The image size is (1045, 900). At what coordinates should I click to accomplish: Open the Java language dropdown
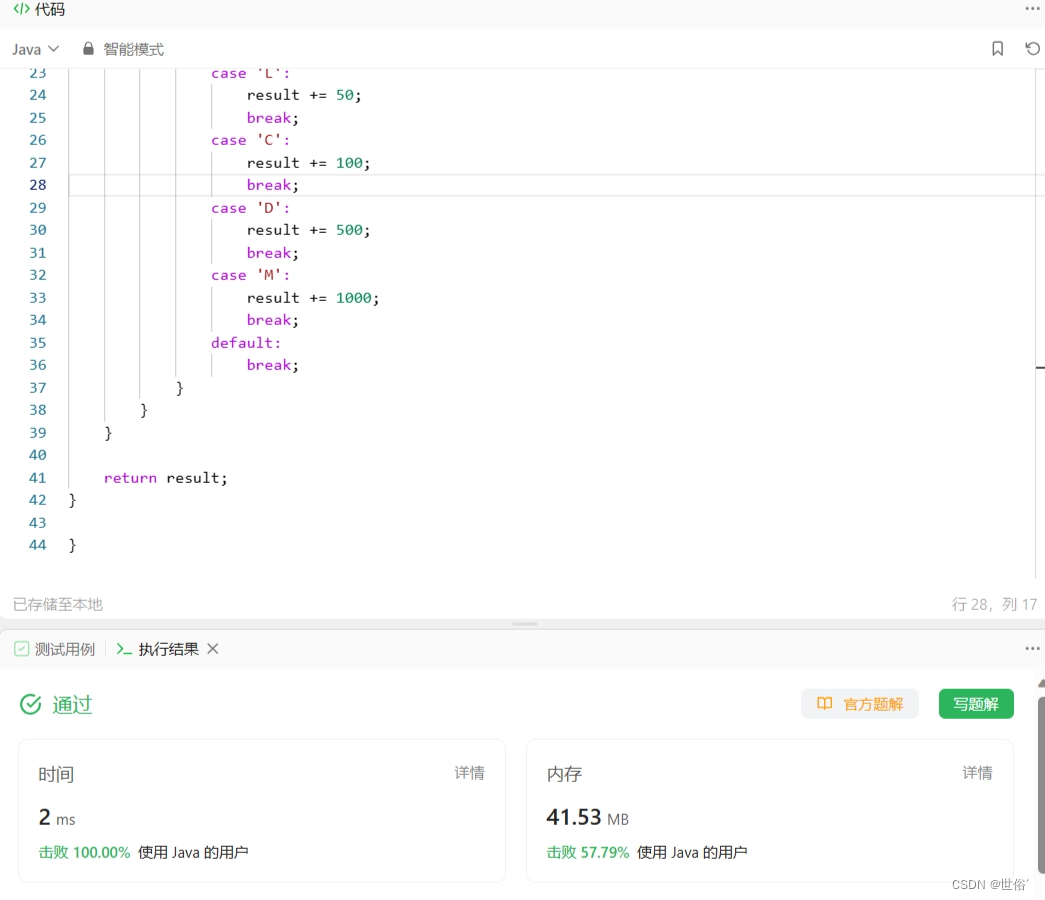35,49
